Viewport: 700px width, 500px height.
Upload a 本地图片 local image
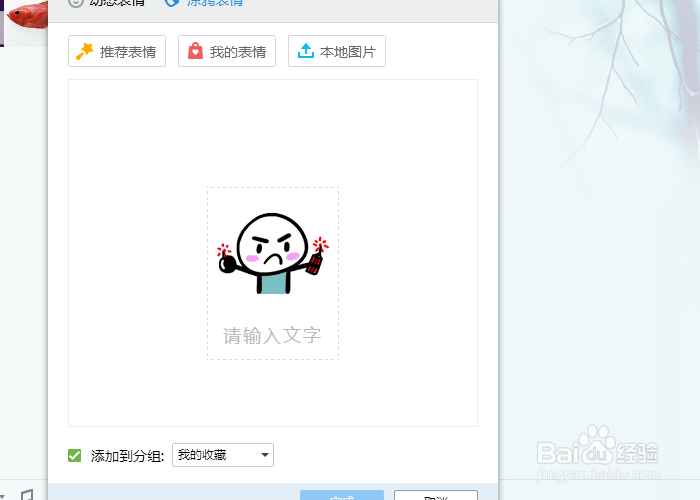[x=337, y=51]
